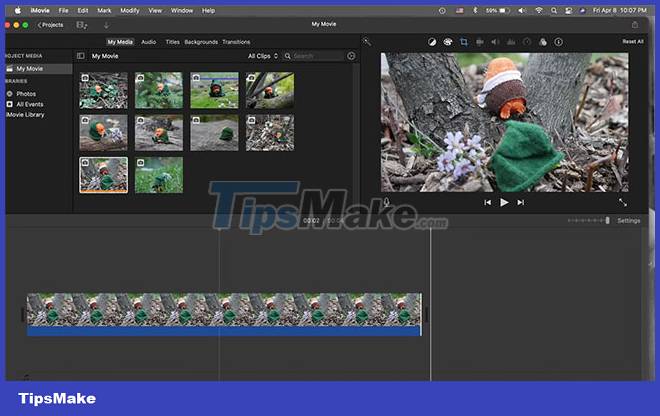The height and width of the screenshot is (416, 660).
Task: Select the Cropping tool
Action: (x=463, y=42)
